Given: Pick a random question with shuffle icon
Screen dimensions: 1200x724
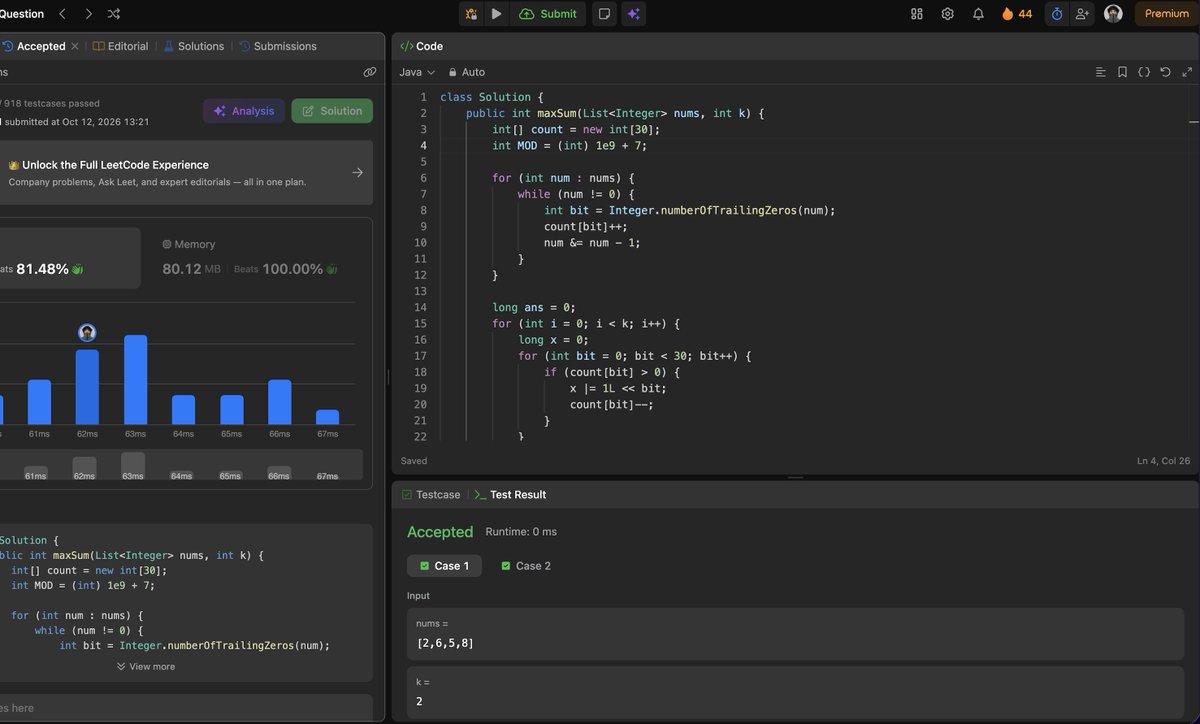Looking at the screenshot, I should [114, 14].
